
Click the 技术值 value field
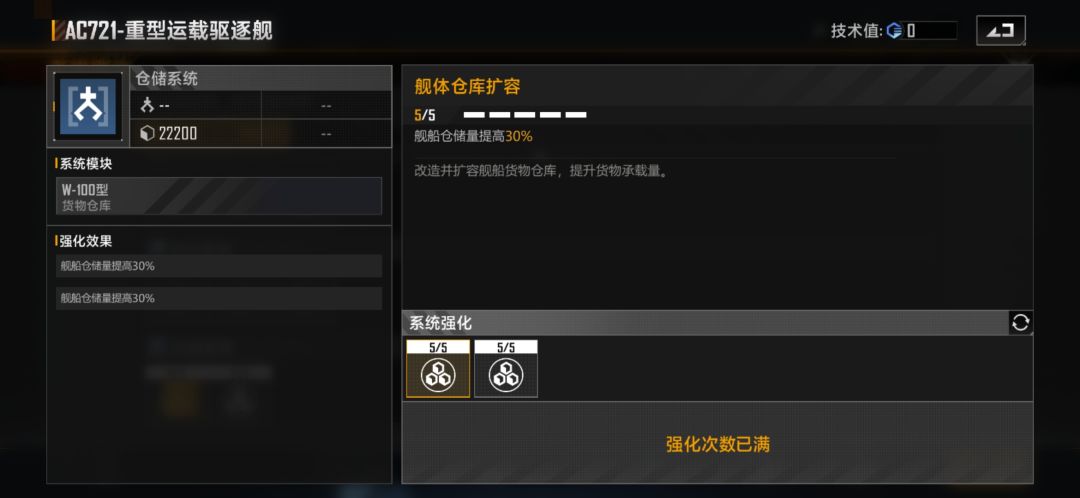pyautogui.click(x=930, y=30)
